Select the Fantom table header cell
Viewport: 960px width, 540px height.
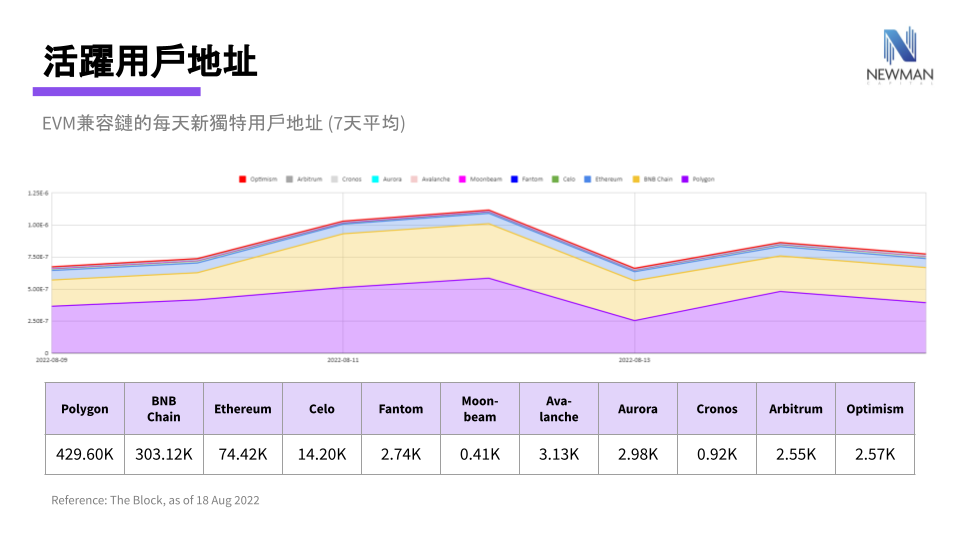tap(400, 409)
